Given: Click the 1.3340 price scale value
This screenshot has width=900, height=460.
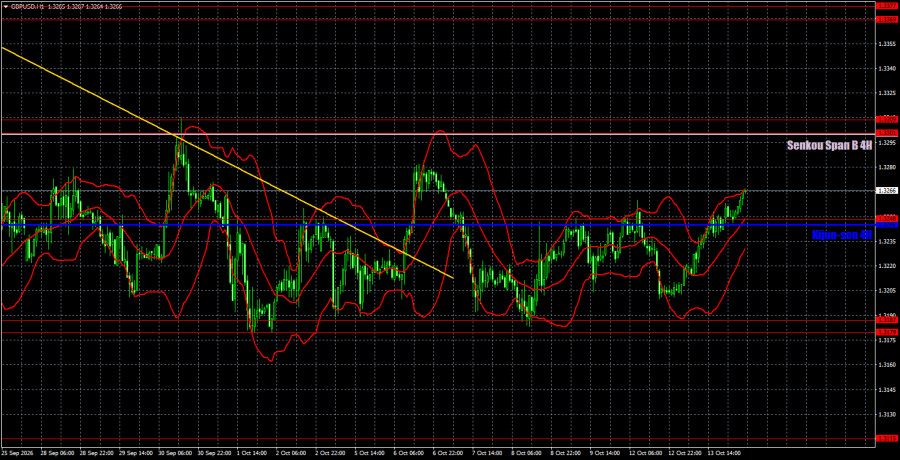Looking at the screenshot, I should (x=887, y=68).
